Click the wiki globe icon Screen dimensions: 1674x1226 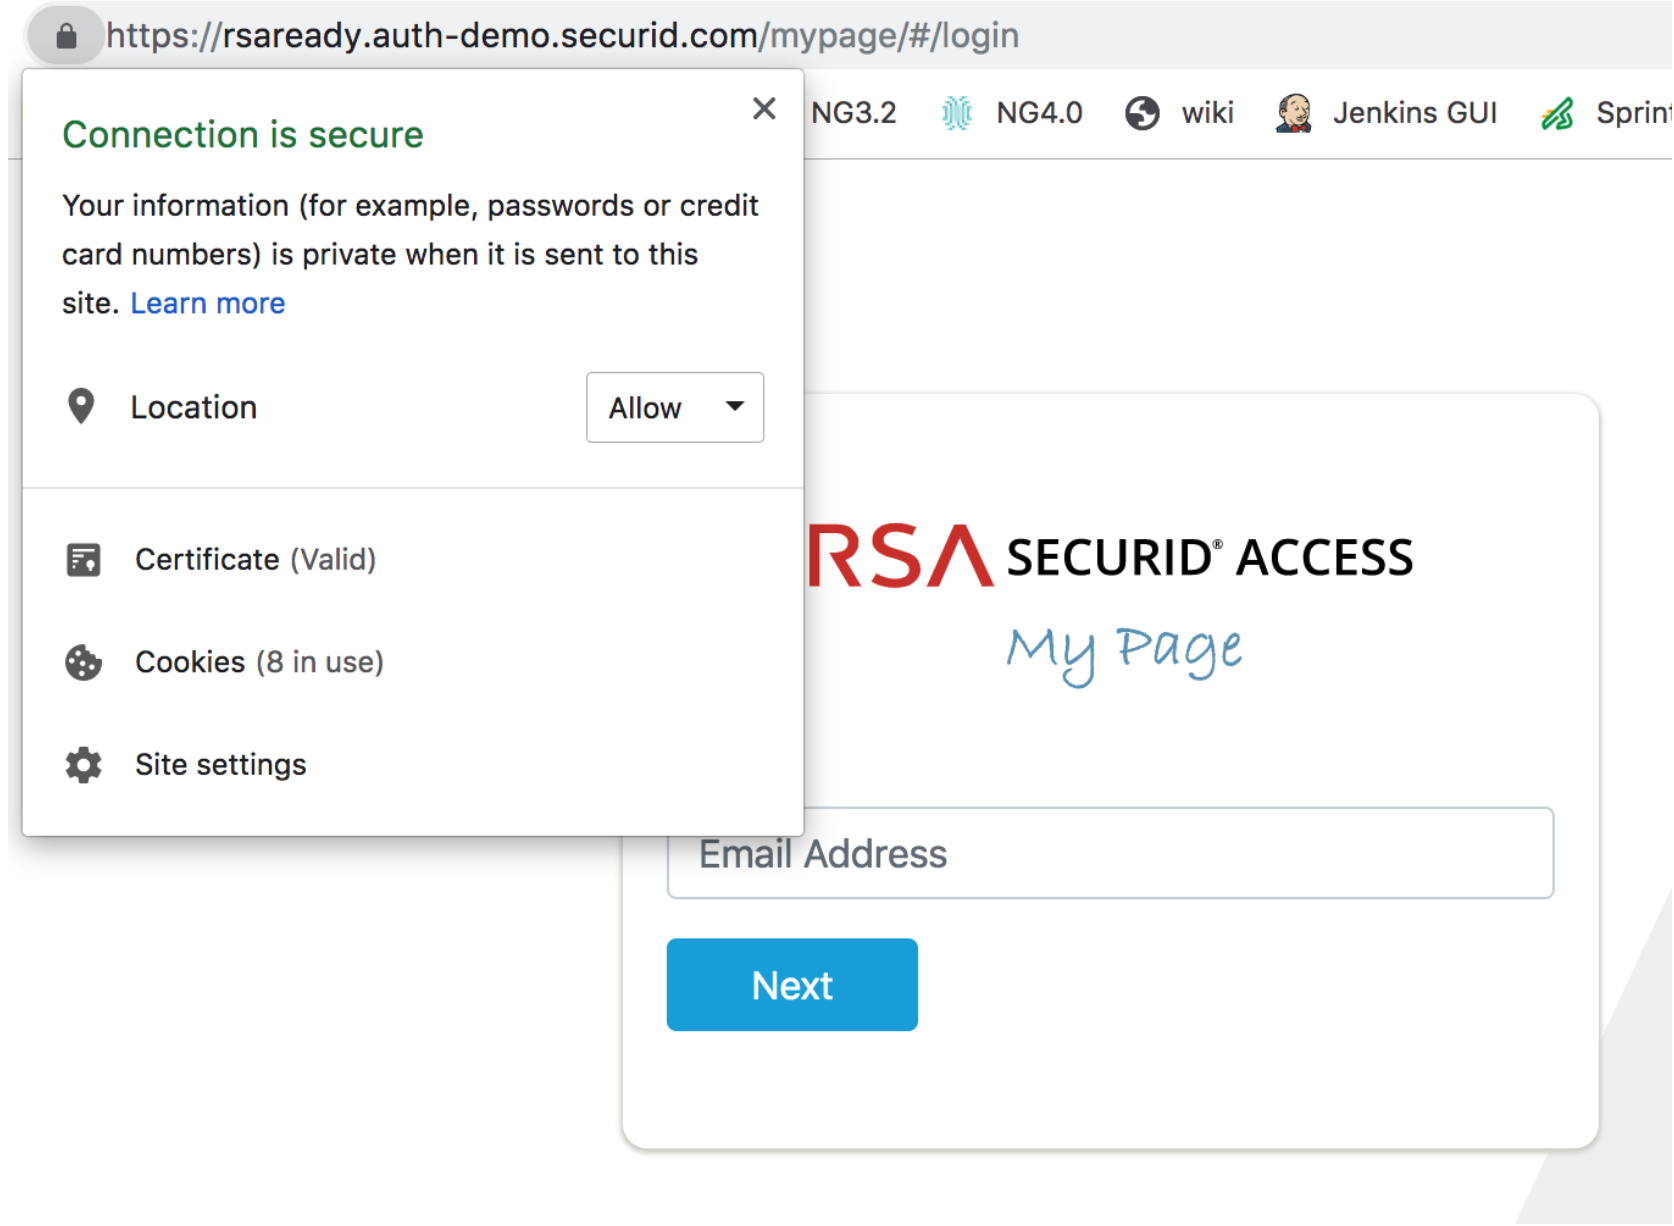pos(1142,113)
